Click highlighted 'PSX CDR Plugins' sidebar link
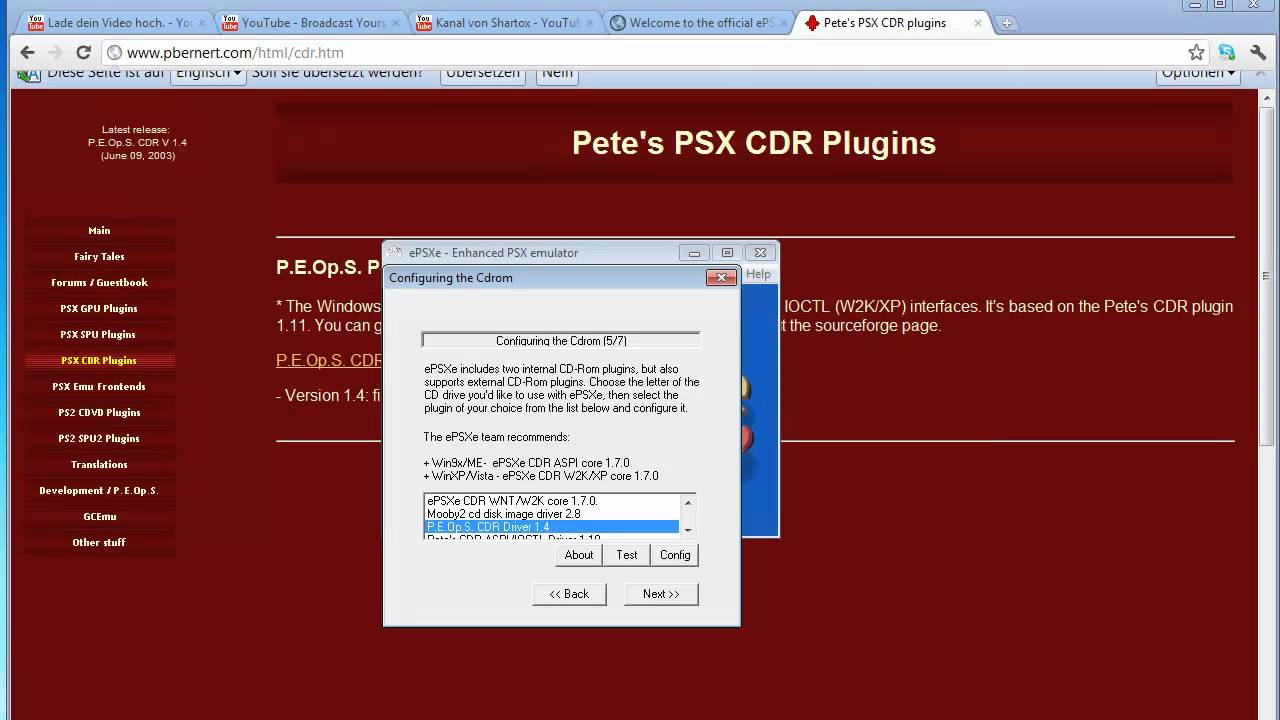This screenshot has width=1280, height=720. (99, 361)
